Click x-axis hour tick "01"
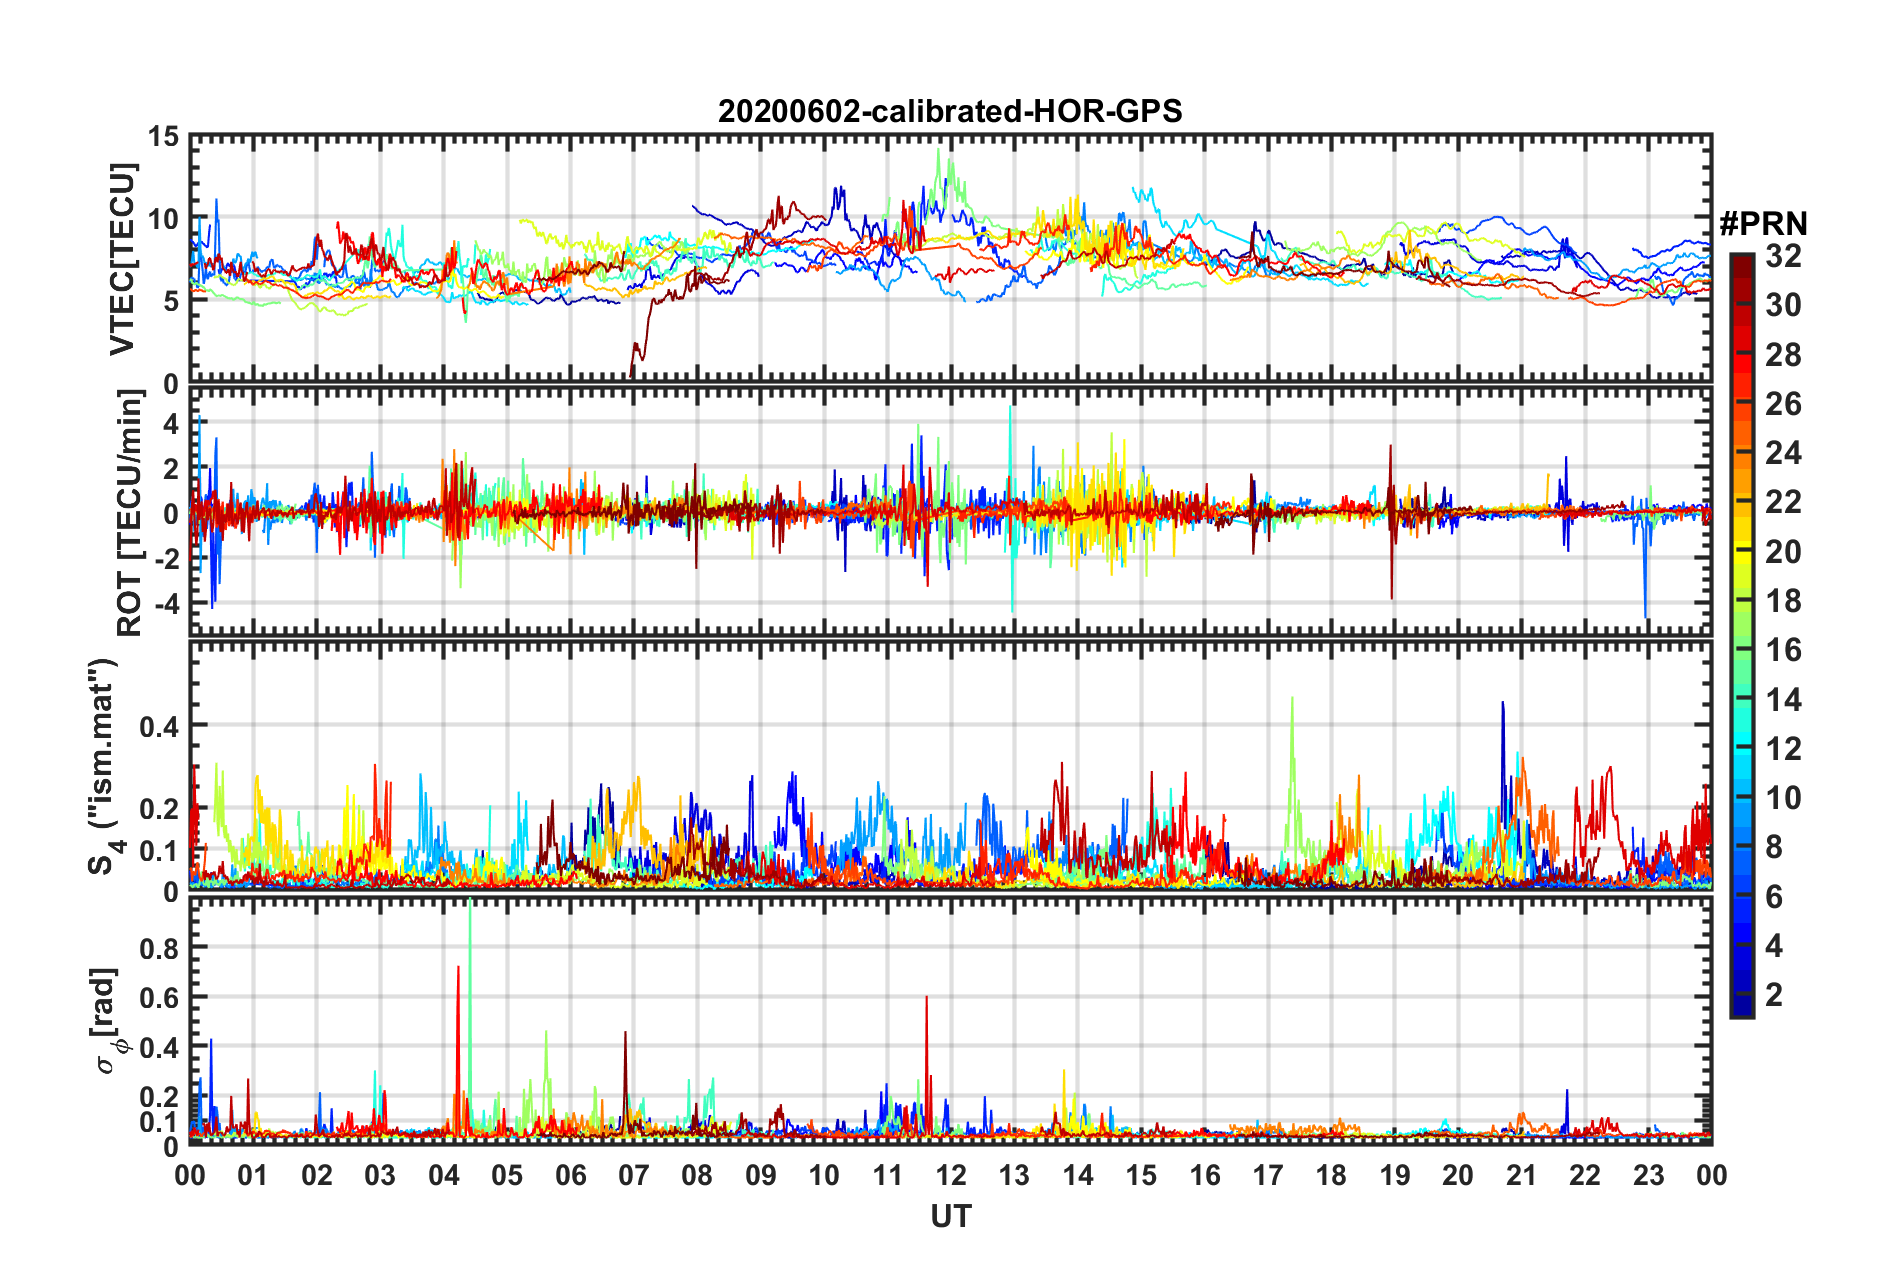This screenshot has width=1902, height=1272. [253, 1175]
